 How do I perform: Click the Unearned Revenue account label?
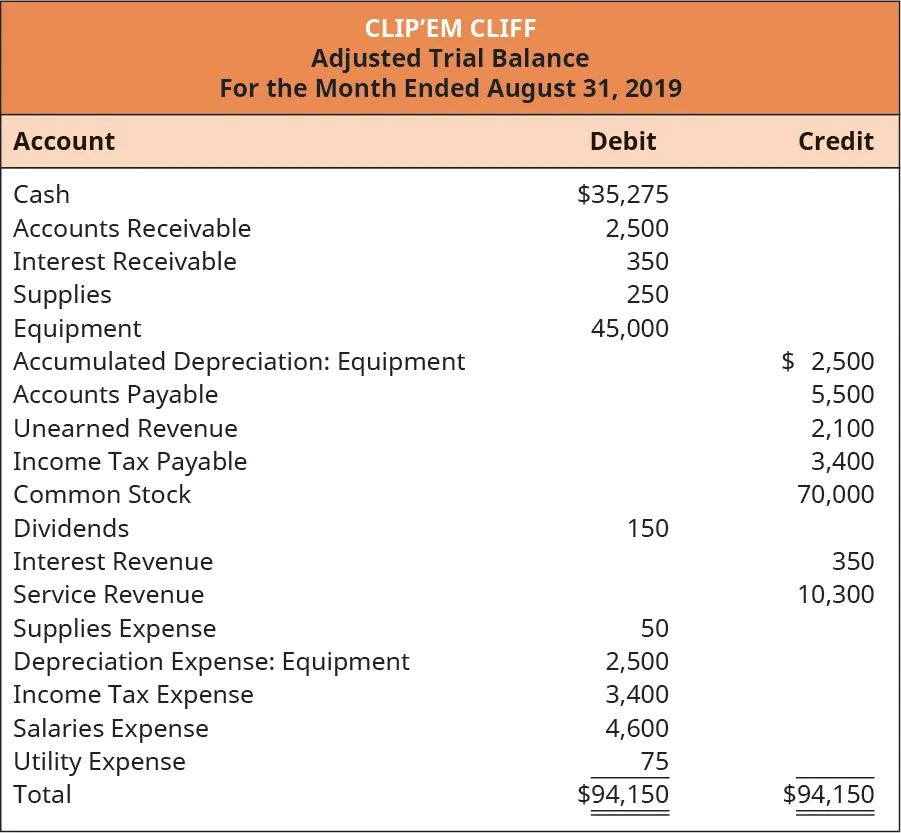point(125,429)
